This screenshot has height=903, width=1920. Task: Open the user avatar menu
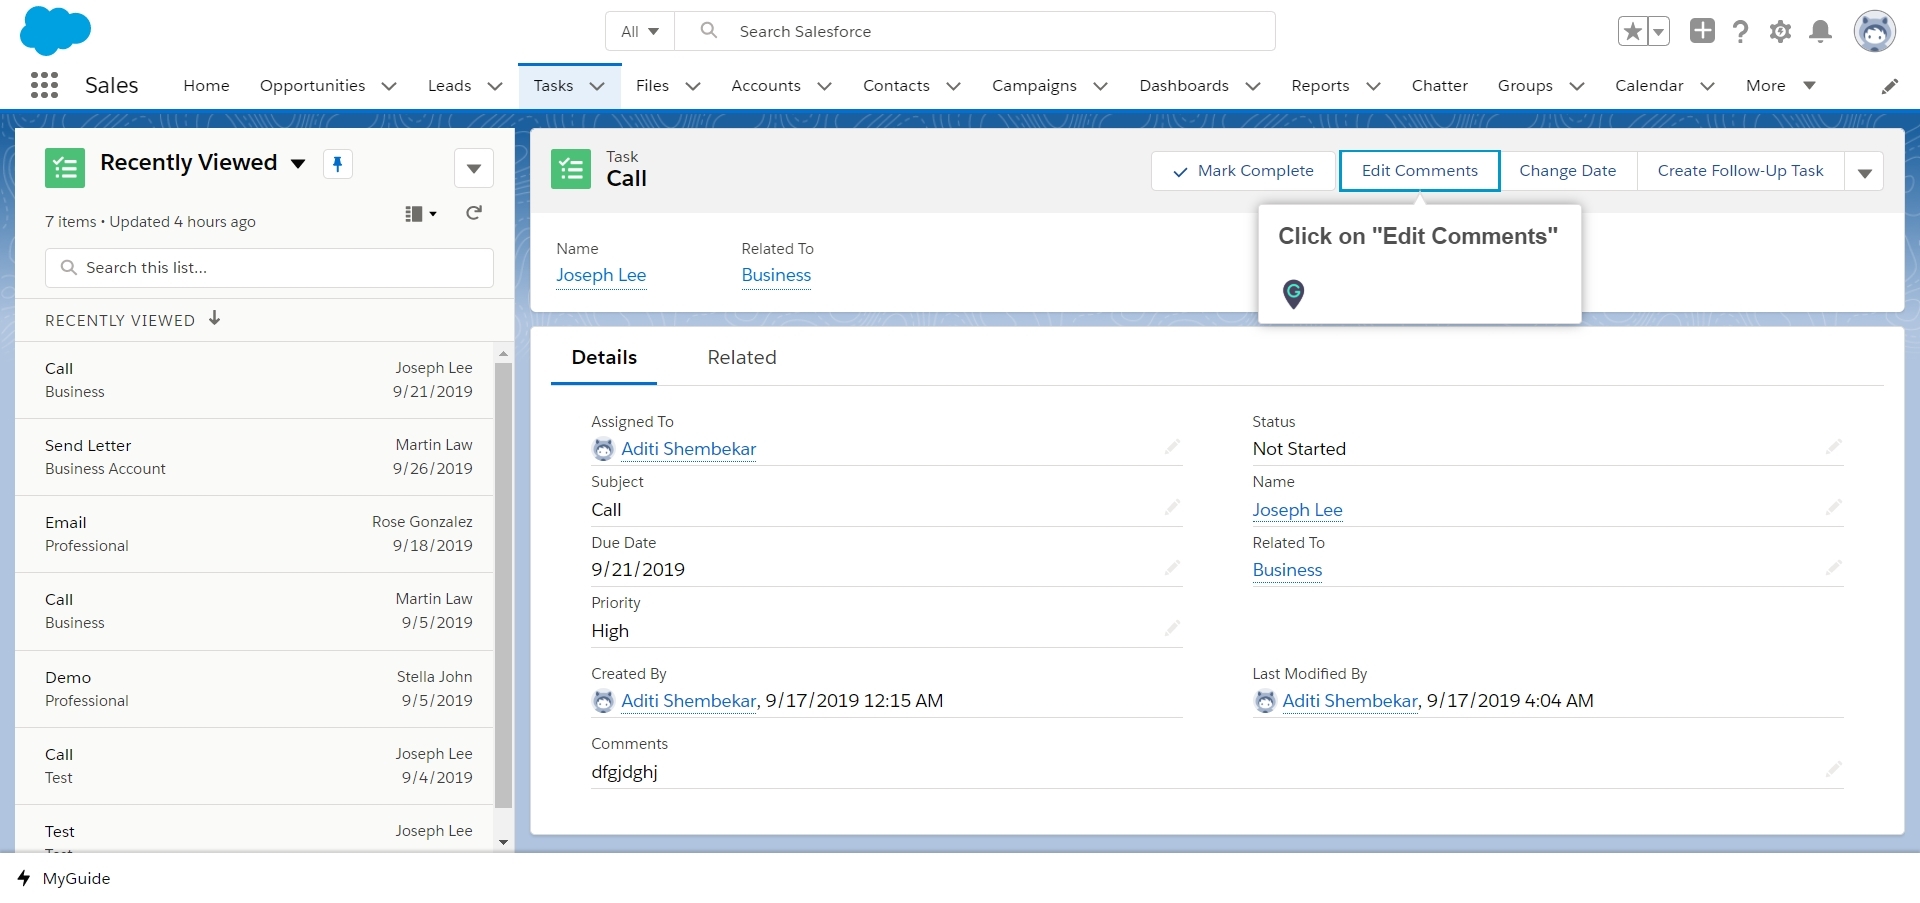[x=1875, y=31]
